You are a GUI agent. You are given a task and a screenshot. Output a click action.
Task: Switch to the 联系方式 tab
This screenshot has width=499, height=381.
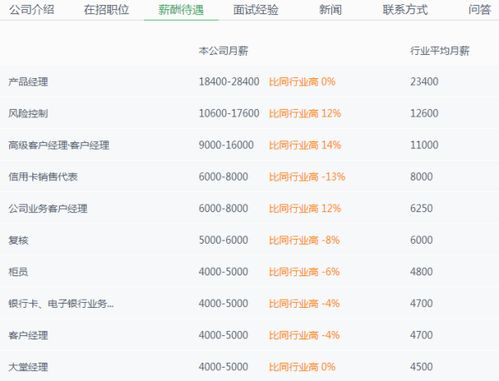(x=405, y=10)
